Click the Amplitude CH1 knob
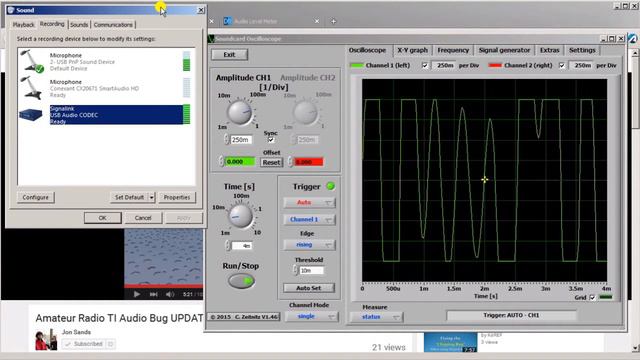640x360 pixels. [240, 113]
